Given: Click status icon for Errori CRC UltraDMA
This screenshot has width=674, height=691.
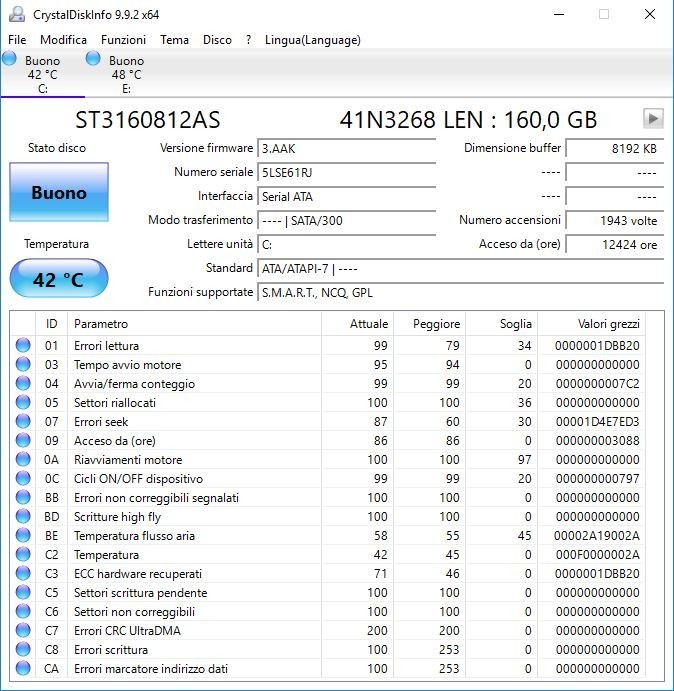Looking at the screenshot, I should pyautogui.click(x=23, y=630).
